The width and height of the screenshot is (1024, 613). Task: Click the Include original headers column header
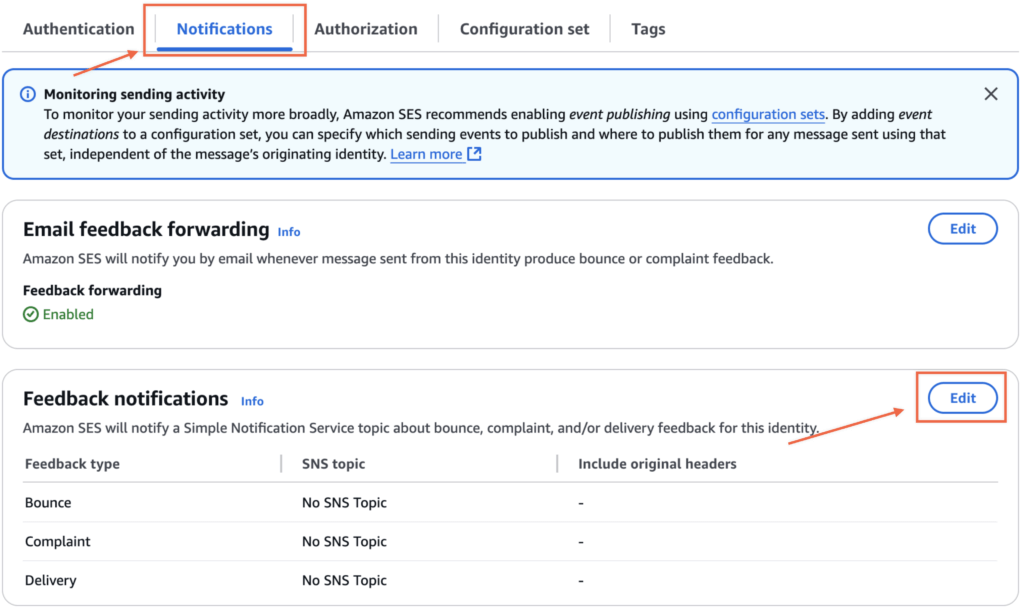(x=657, y=464)
